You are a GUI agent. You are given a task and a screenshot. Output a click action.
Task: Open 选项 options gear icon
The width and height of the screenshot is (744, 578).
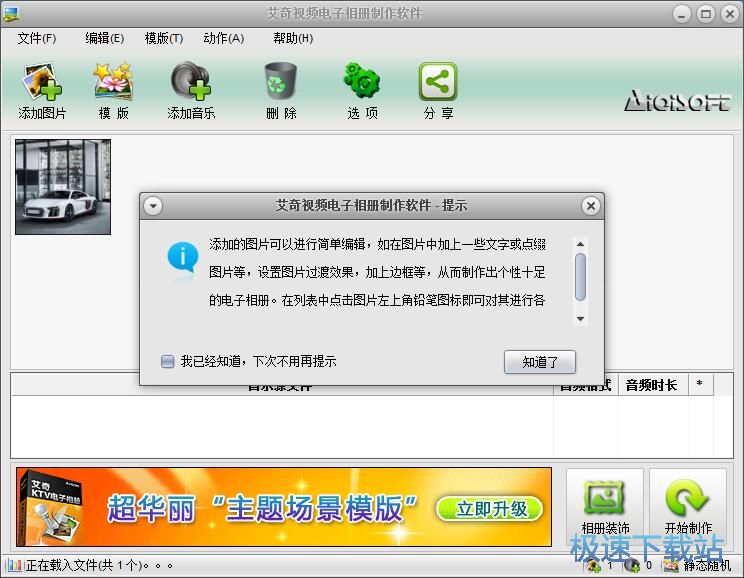(x=362, y=82)
